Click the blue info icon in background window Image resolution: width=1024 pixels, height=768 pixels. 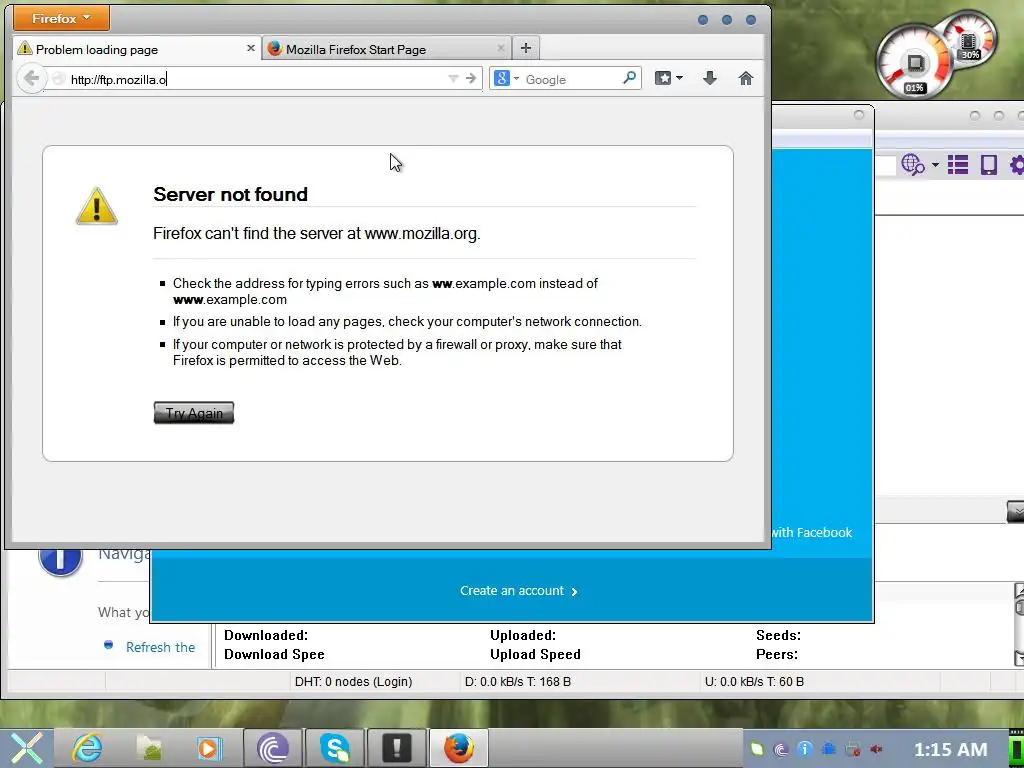click(60, 559)
